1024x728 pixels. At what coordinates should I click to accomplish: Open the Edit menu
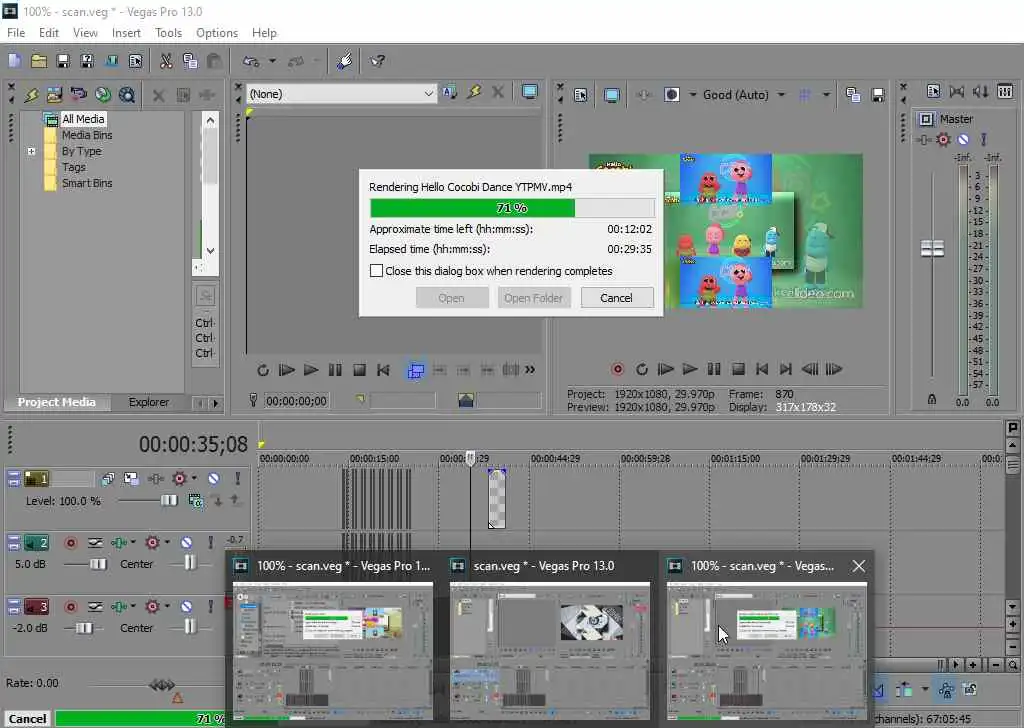coord(49,33)
